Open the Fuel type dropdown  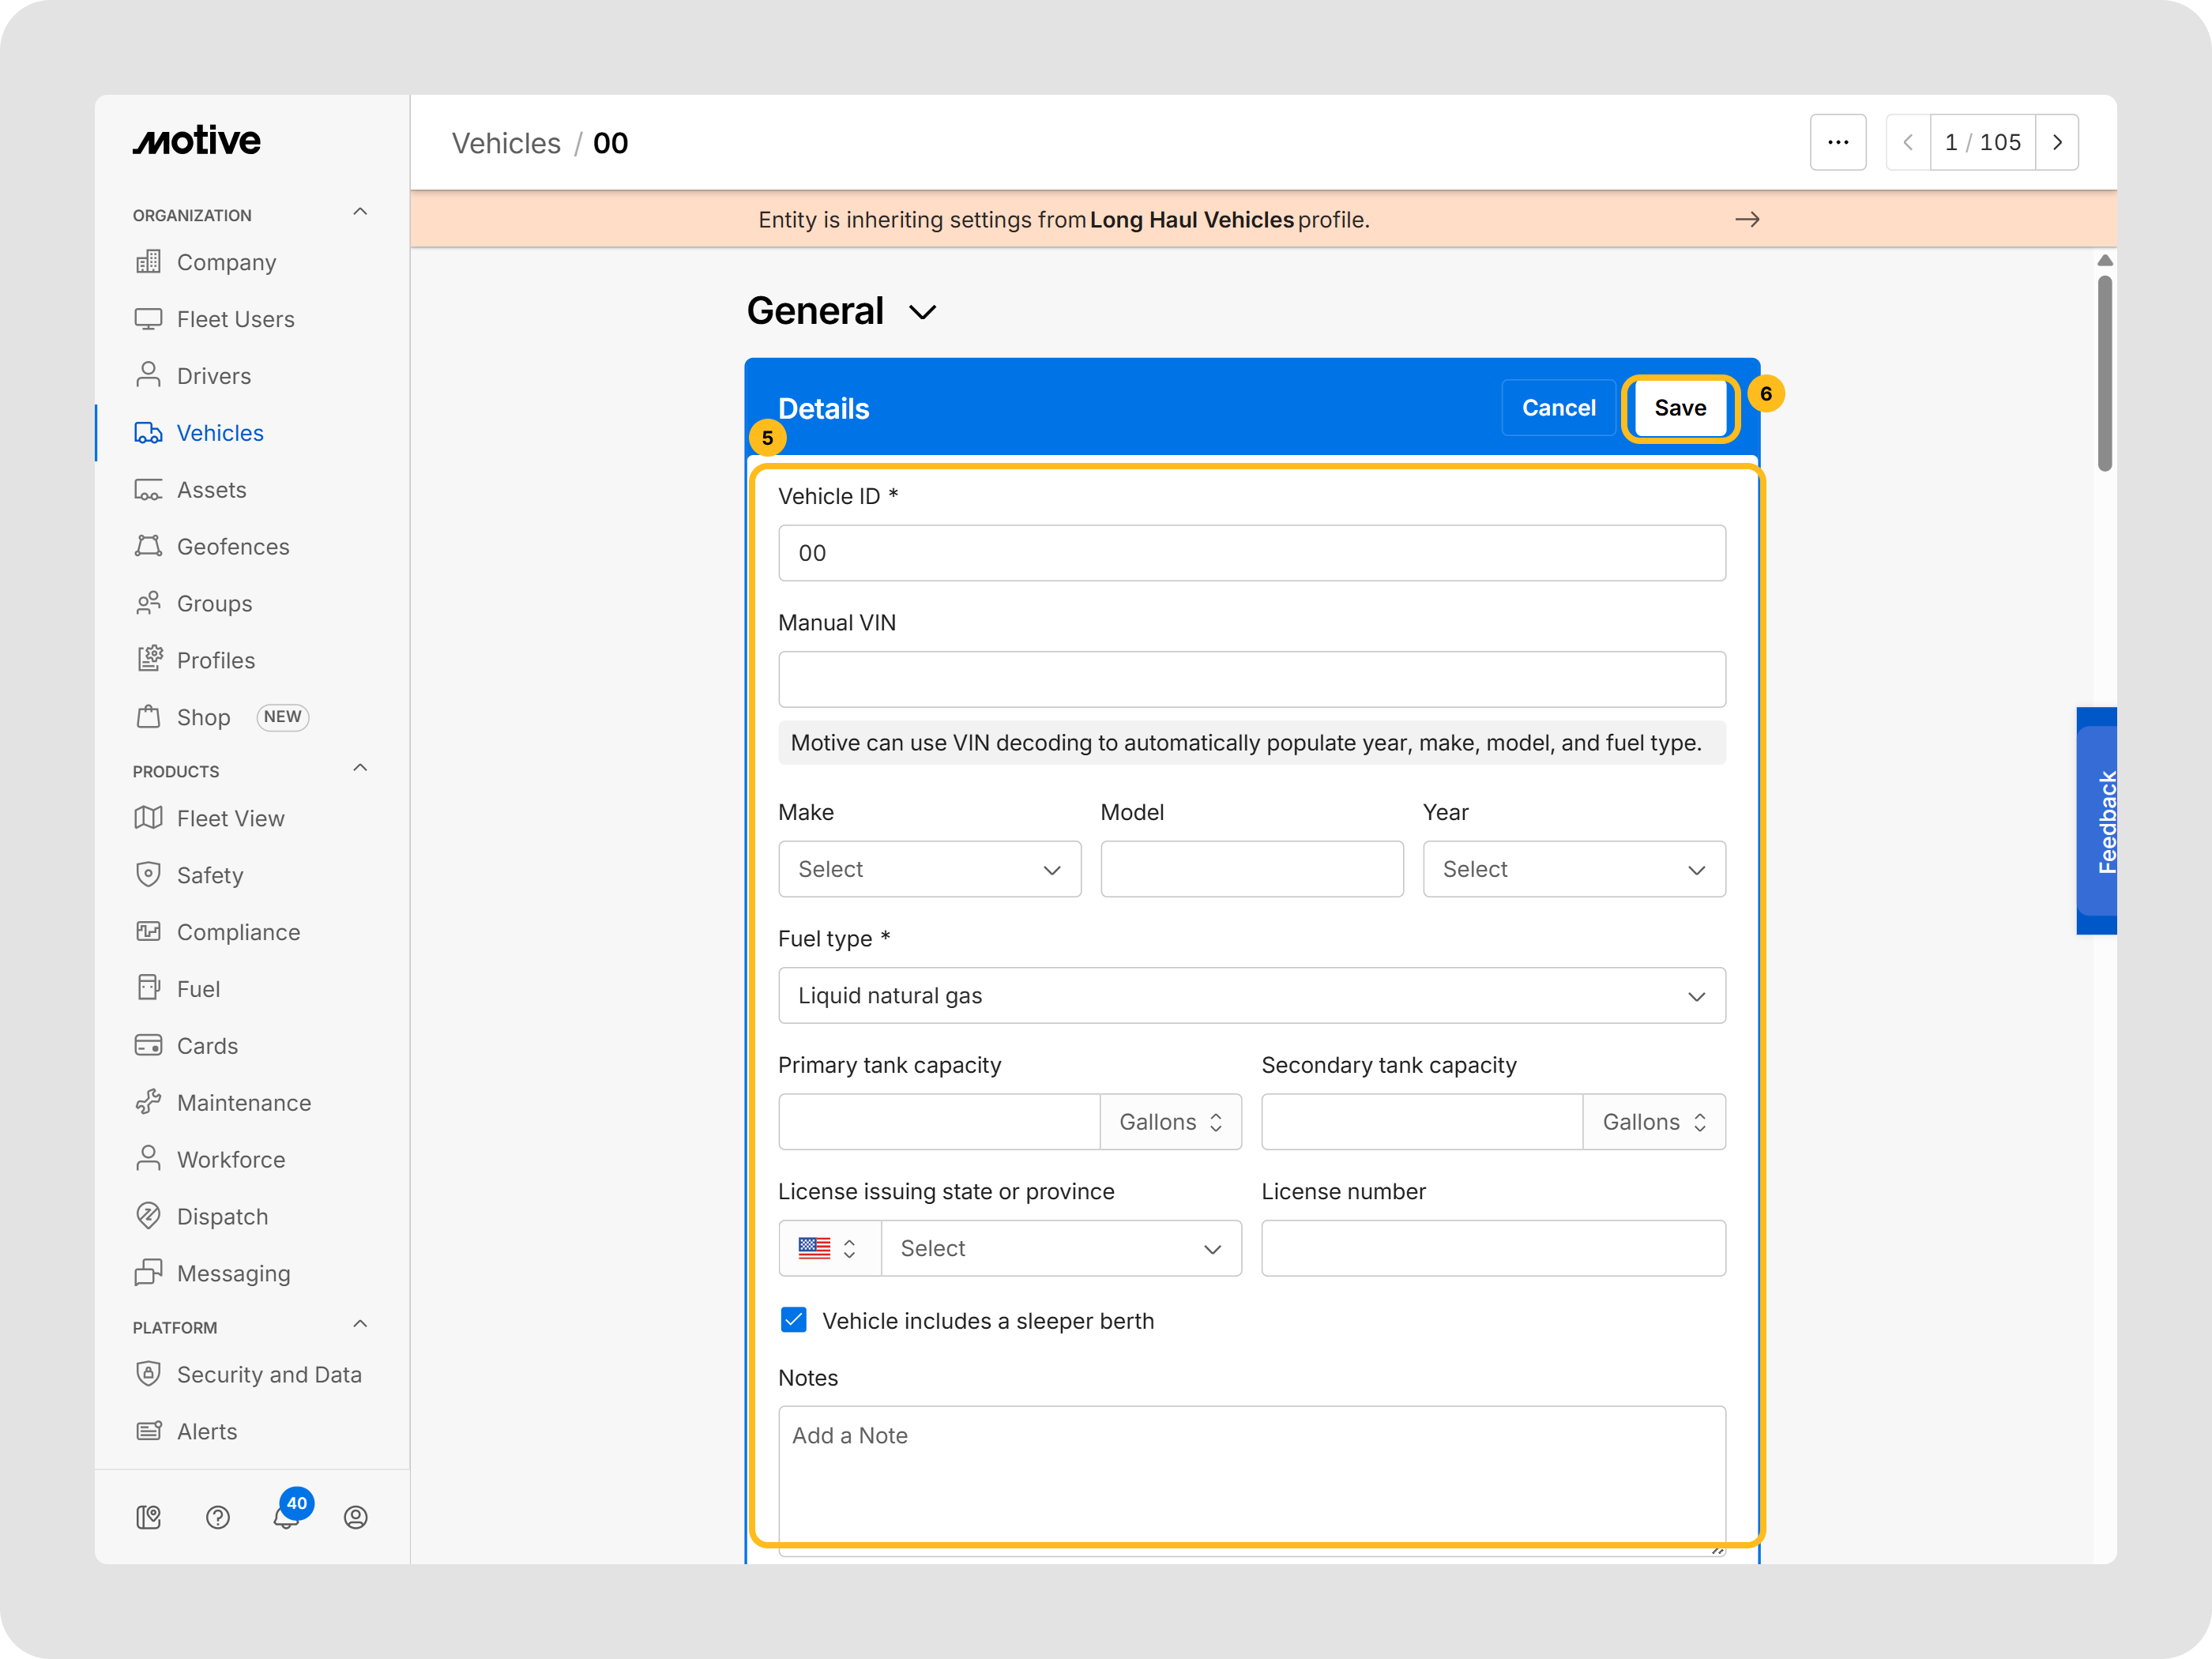(x=1251, y=995)
